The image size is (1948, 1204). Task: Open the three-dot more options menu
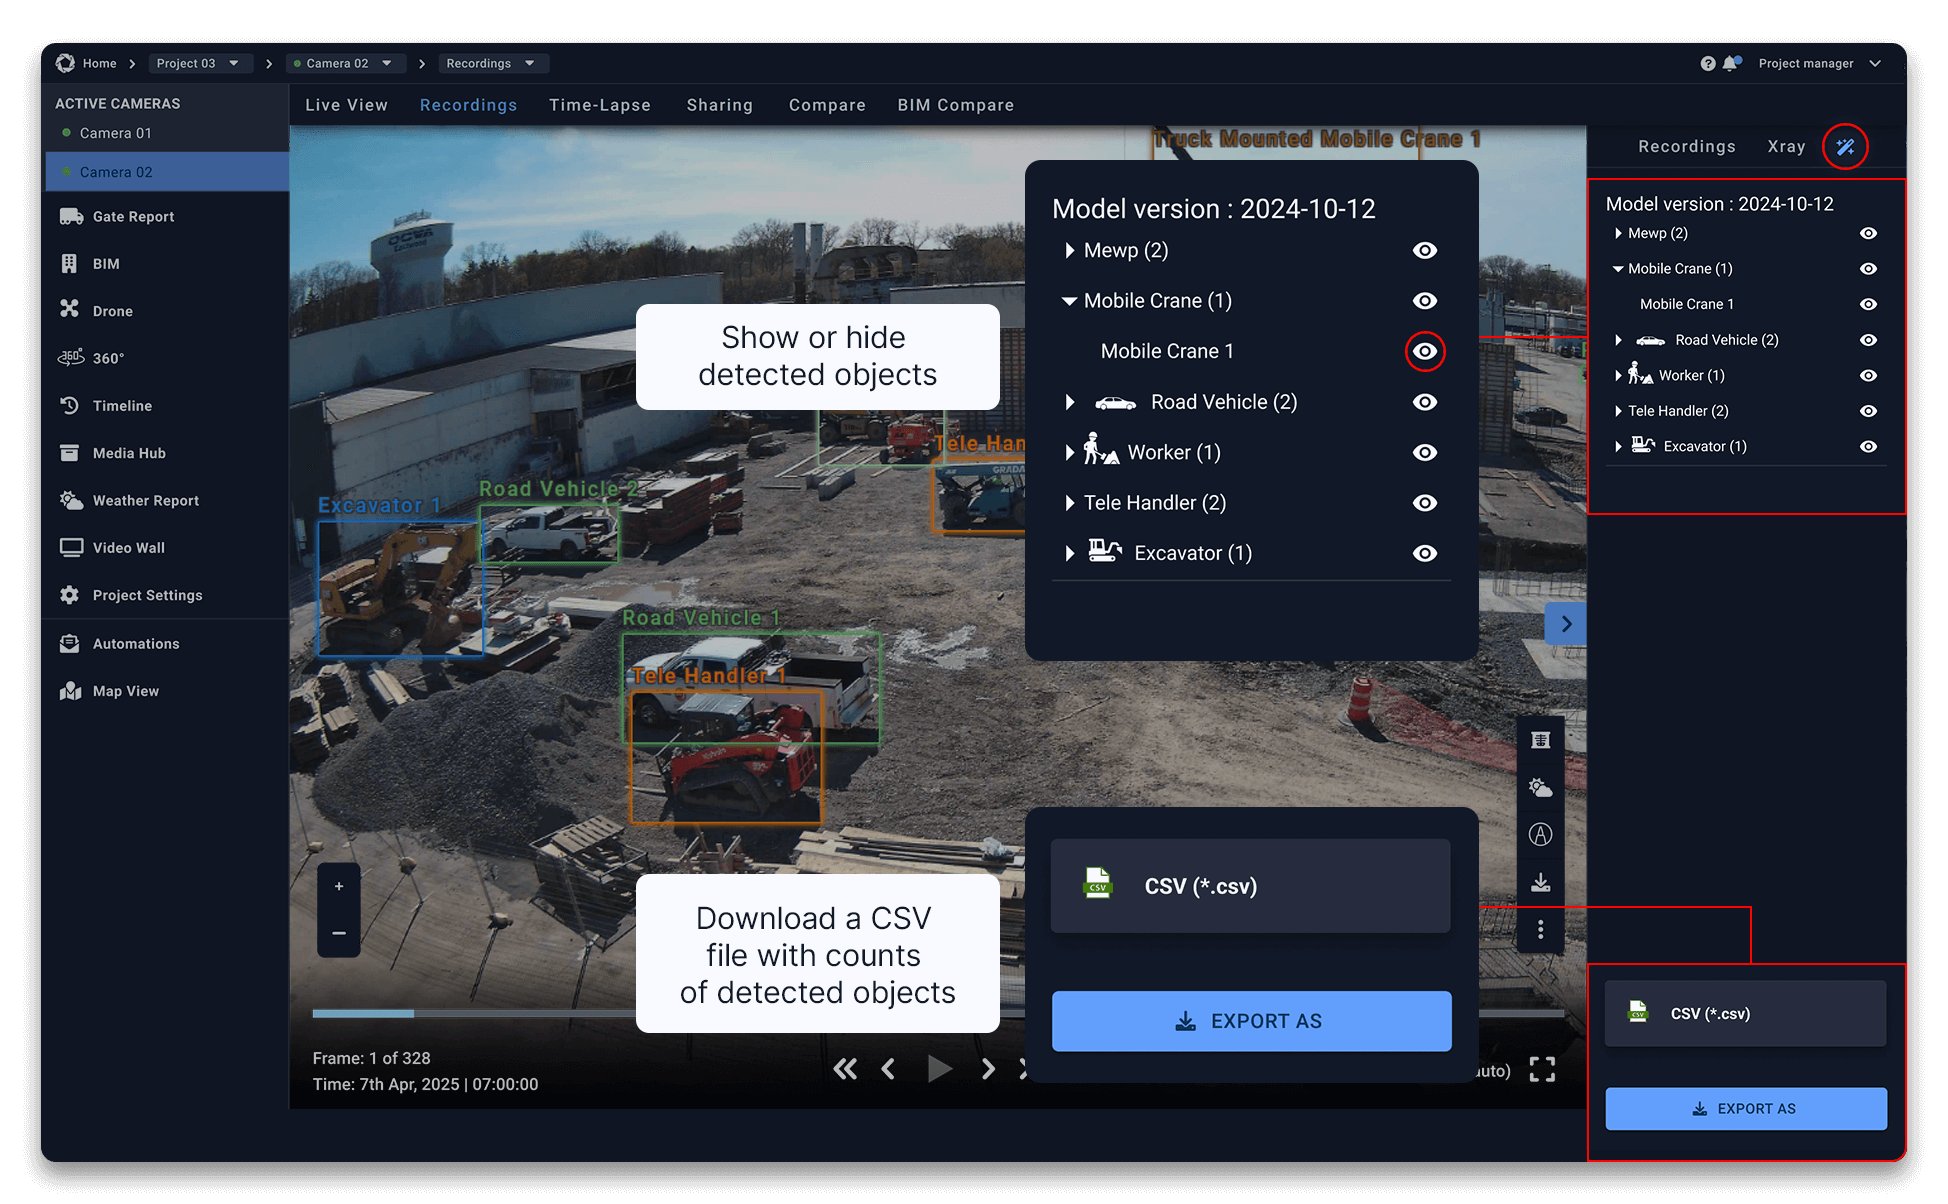[1540, 930]
